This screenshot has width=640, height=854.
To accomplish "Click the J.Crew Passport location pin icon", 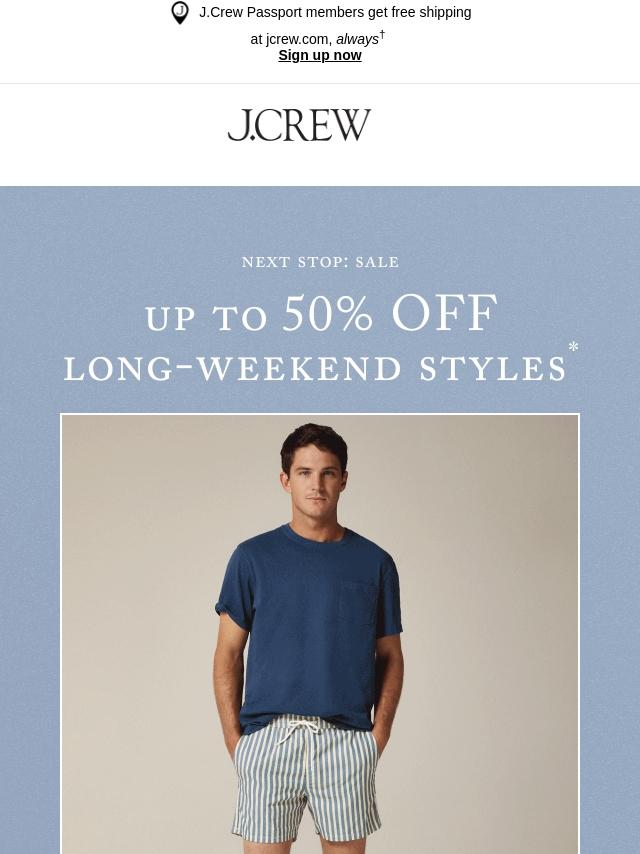I will click(180, 13).
